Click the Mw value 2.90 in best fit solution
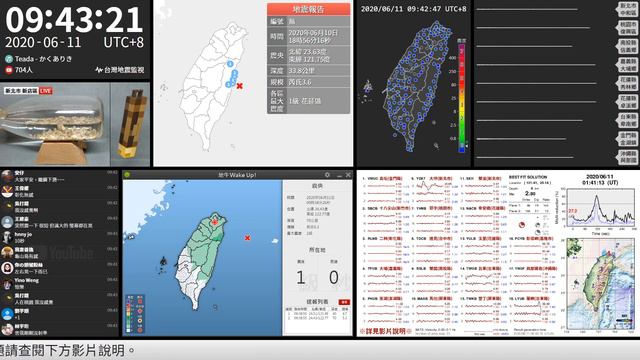The height and width of the screenshot is (360, 640). click(x=530, y=193)
